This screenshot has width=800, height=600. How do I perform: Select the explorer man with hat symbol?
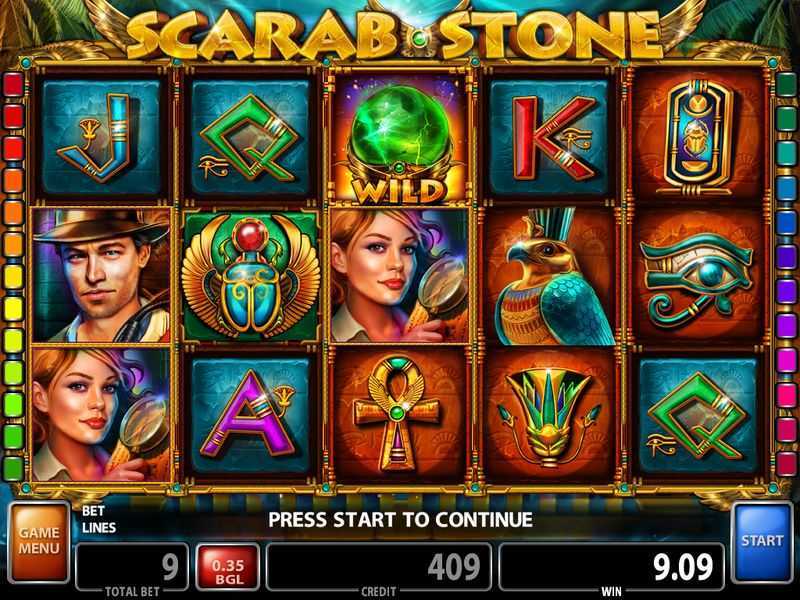point(101,274)
